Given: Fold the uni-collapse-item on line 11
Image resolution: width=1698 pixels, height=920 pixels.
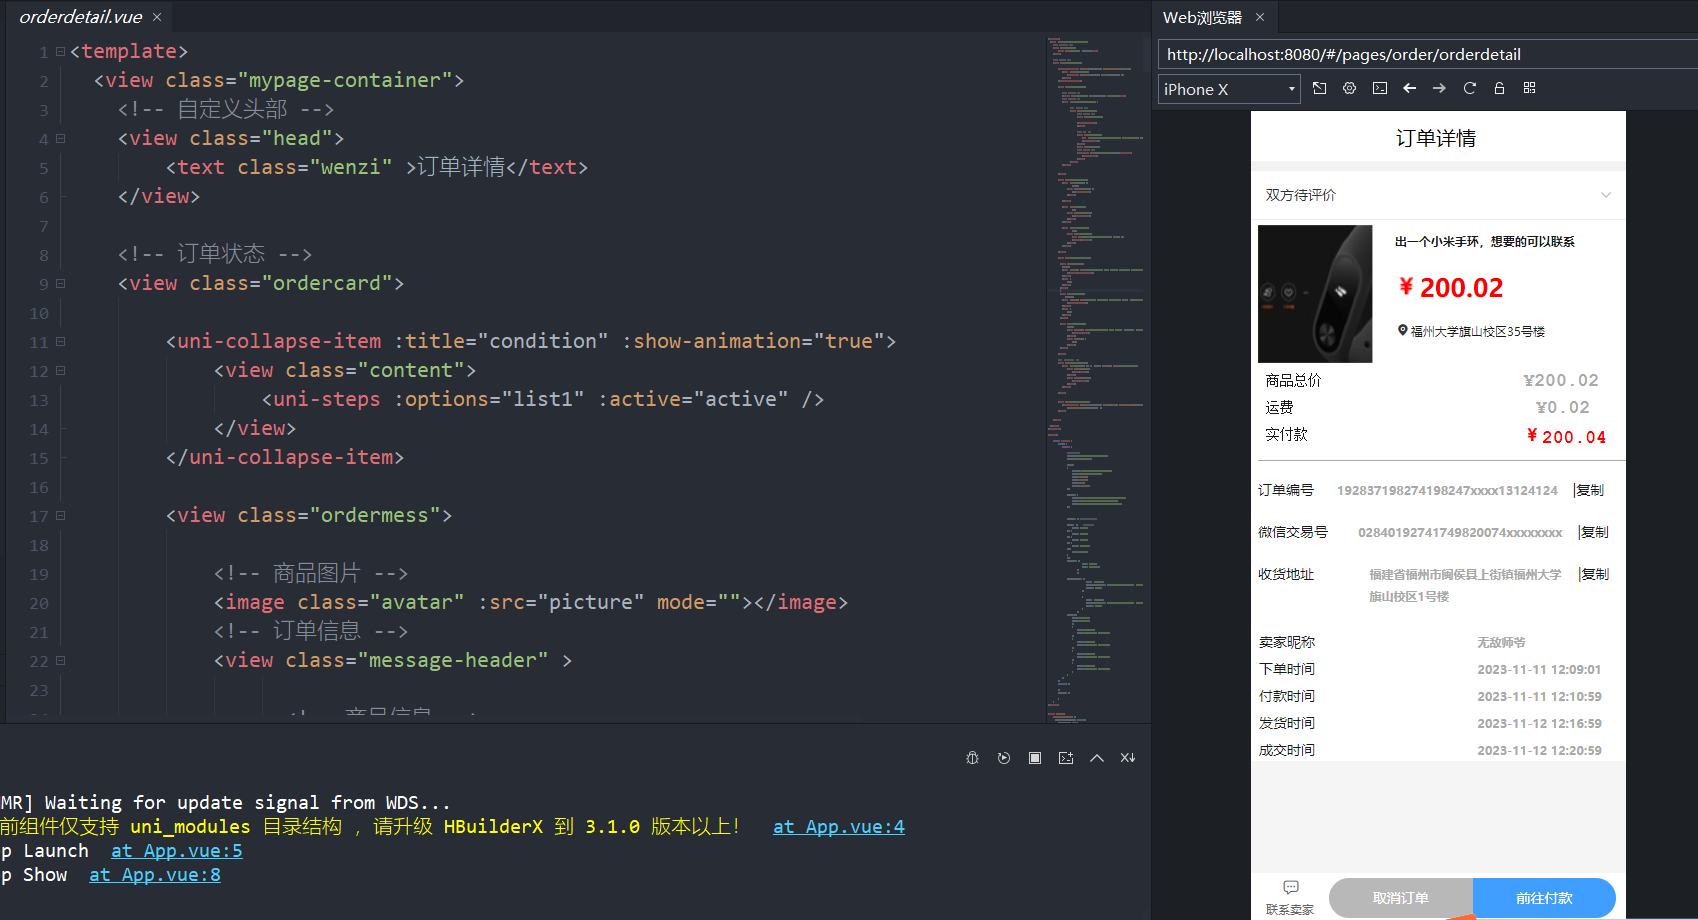Looking at the screenshot, I should click(60, 342).
